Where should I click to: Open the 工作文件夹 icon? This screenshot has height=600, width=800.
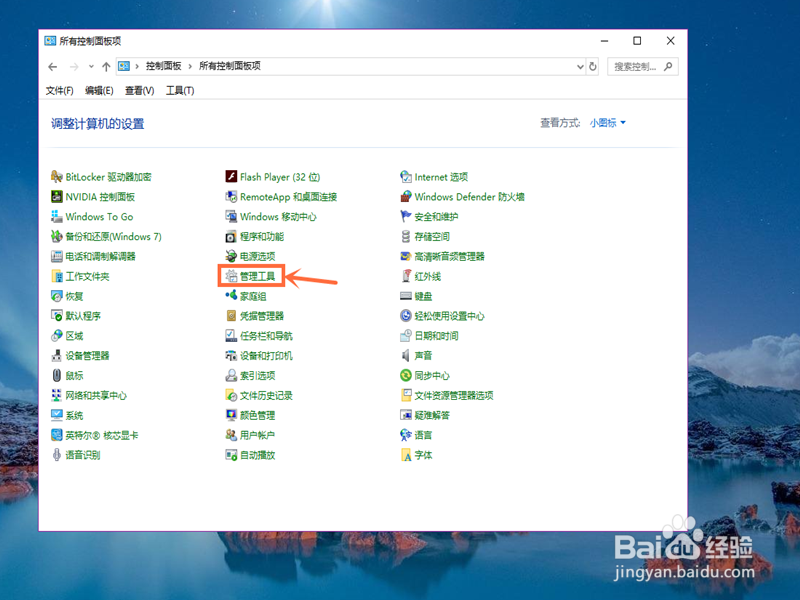click(57, 276)
